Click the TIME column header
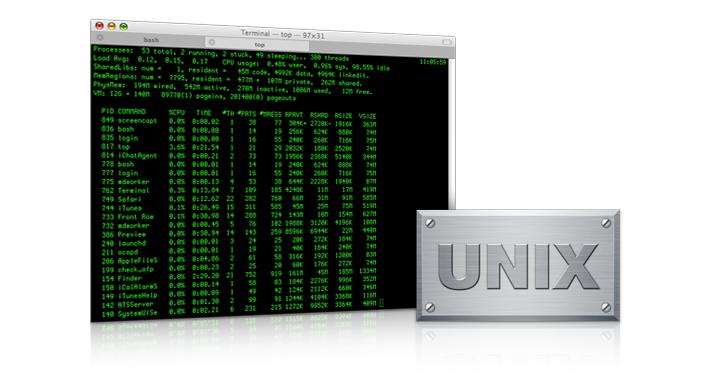 click(204, 113)
